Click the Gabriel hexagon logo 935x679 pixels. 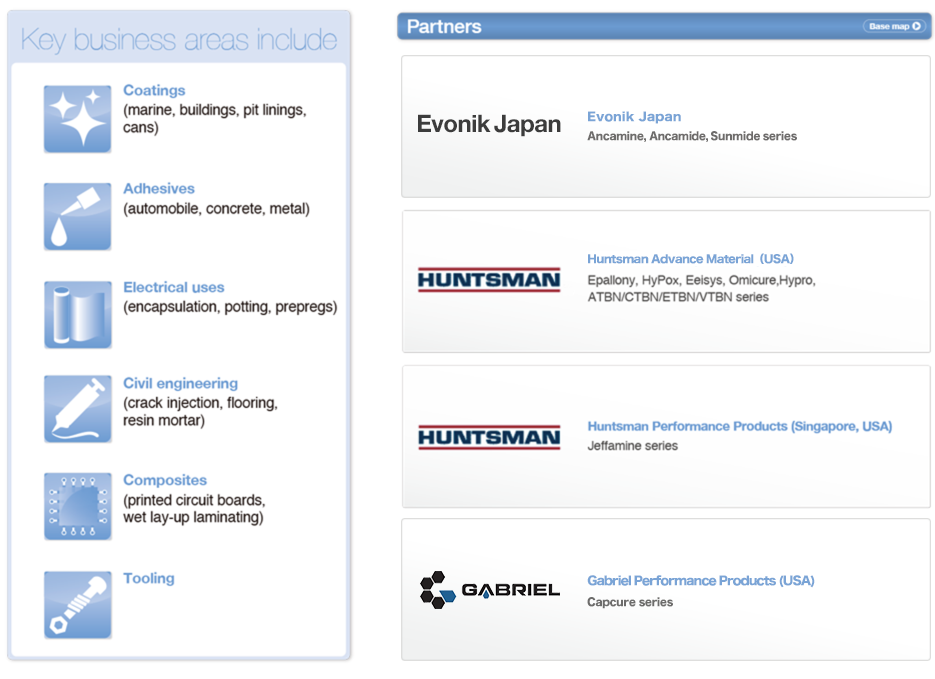click(x=490, y=590)
